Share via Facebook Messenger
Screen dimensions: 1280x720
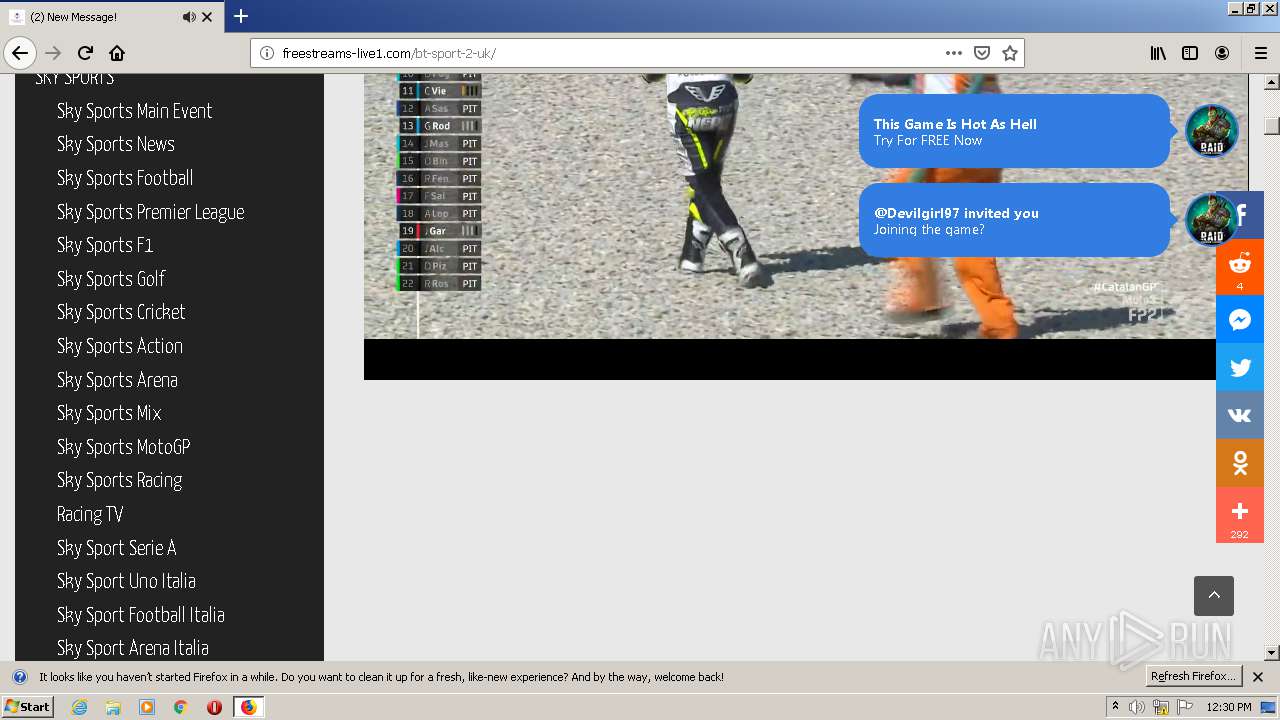click(x=1240, y=319)
